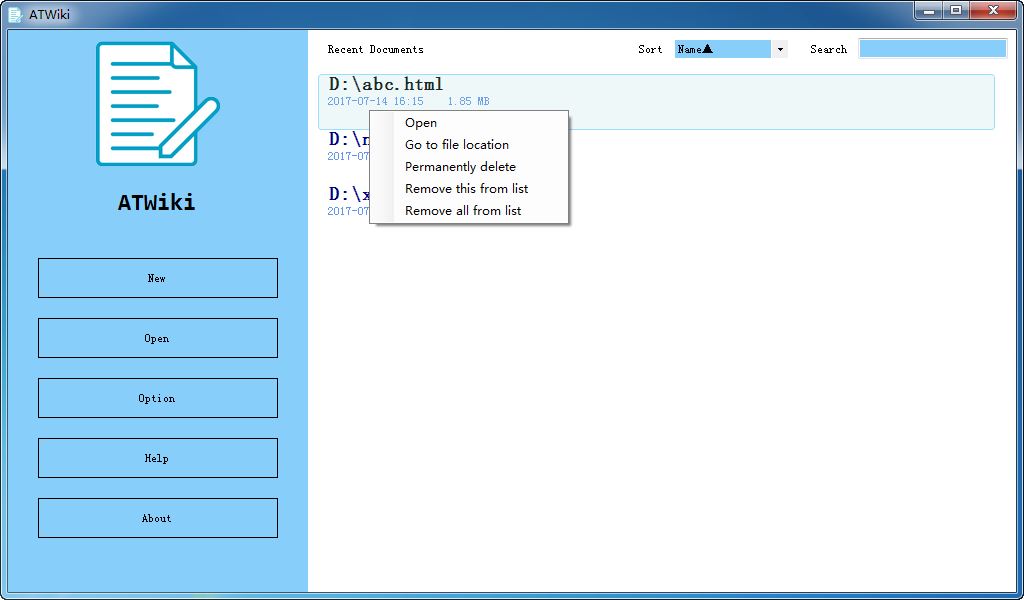Viewport: 1024px width, 600px height.
Task: Click the ATWiki sidebar title text
Action: pyautogui.click(x=157, y=202)
